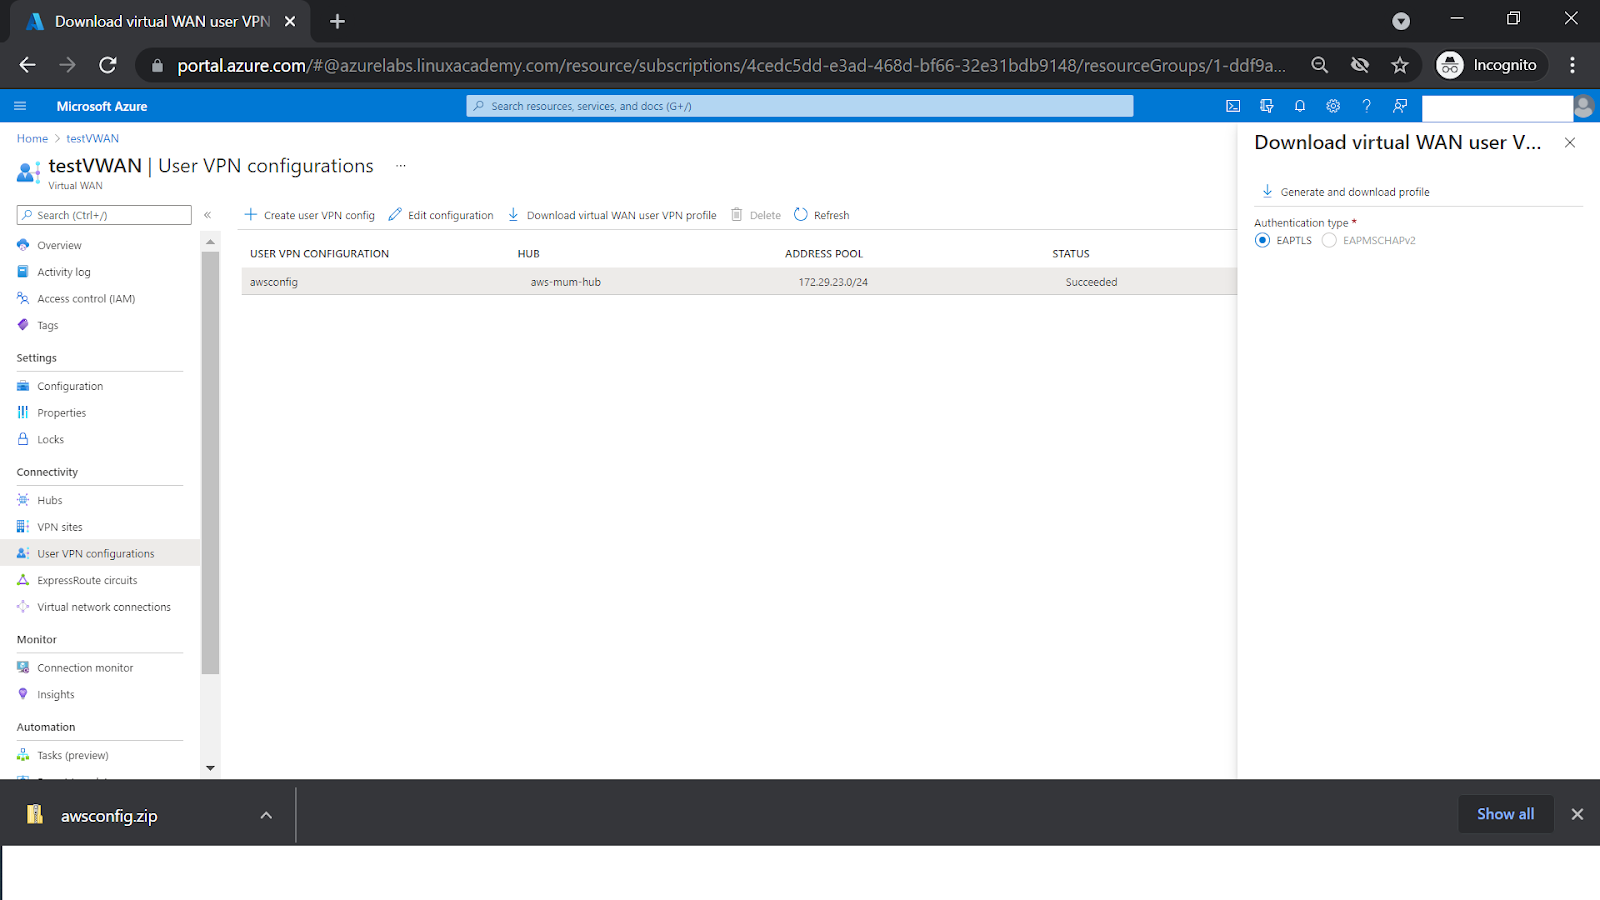Click the Microsoft Azure logo text
This screenshot has height=900, width=1600.
tap(102, 106)
